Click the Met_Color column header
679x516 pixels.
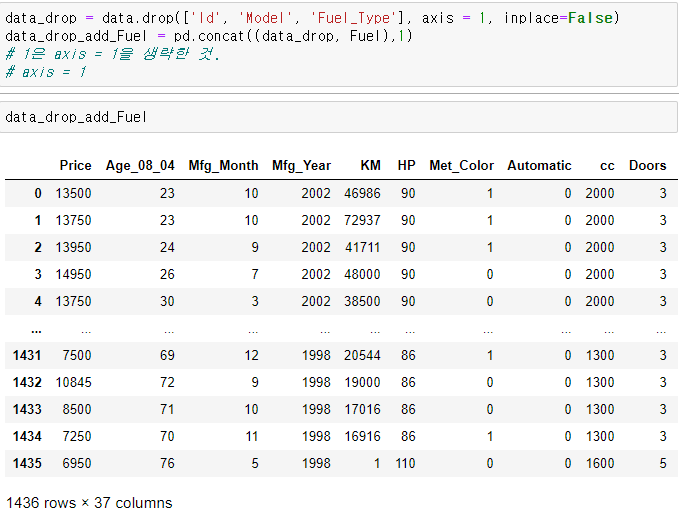pyautogui.click(x=461, y=165)
